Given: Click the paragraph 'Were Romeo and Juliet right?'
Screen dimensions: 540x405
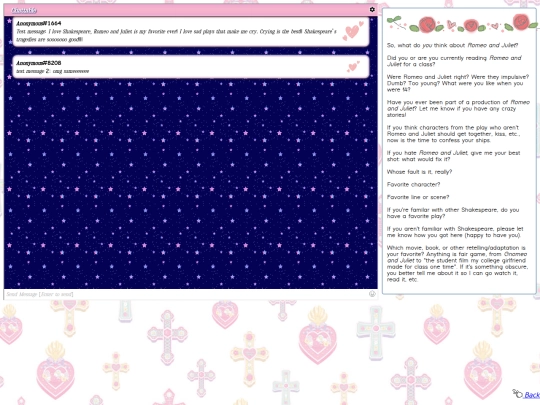Looking at the screenshot, I should click(457, 83).
